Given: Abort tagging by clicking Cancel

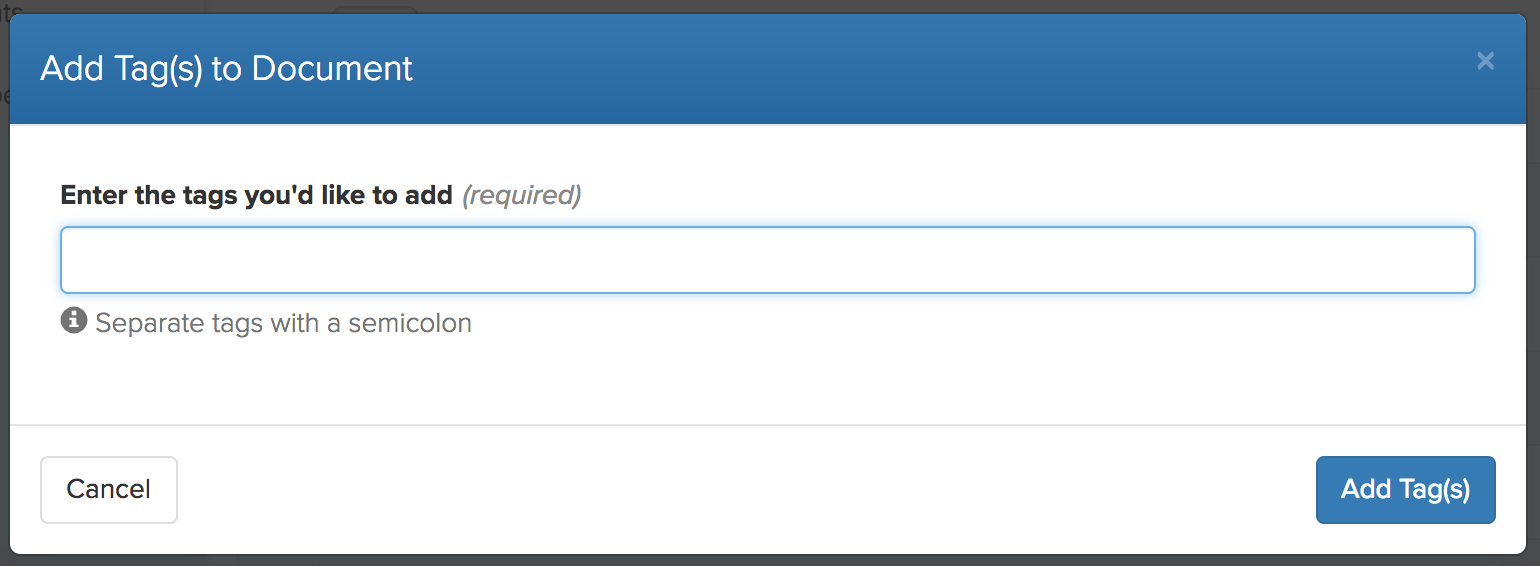Looking at the screenshot, I should 109,489.
